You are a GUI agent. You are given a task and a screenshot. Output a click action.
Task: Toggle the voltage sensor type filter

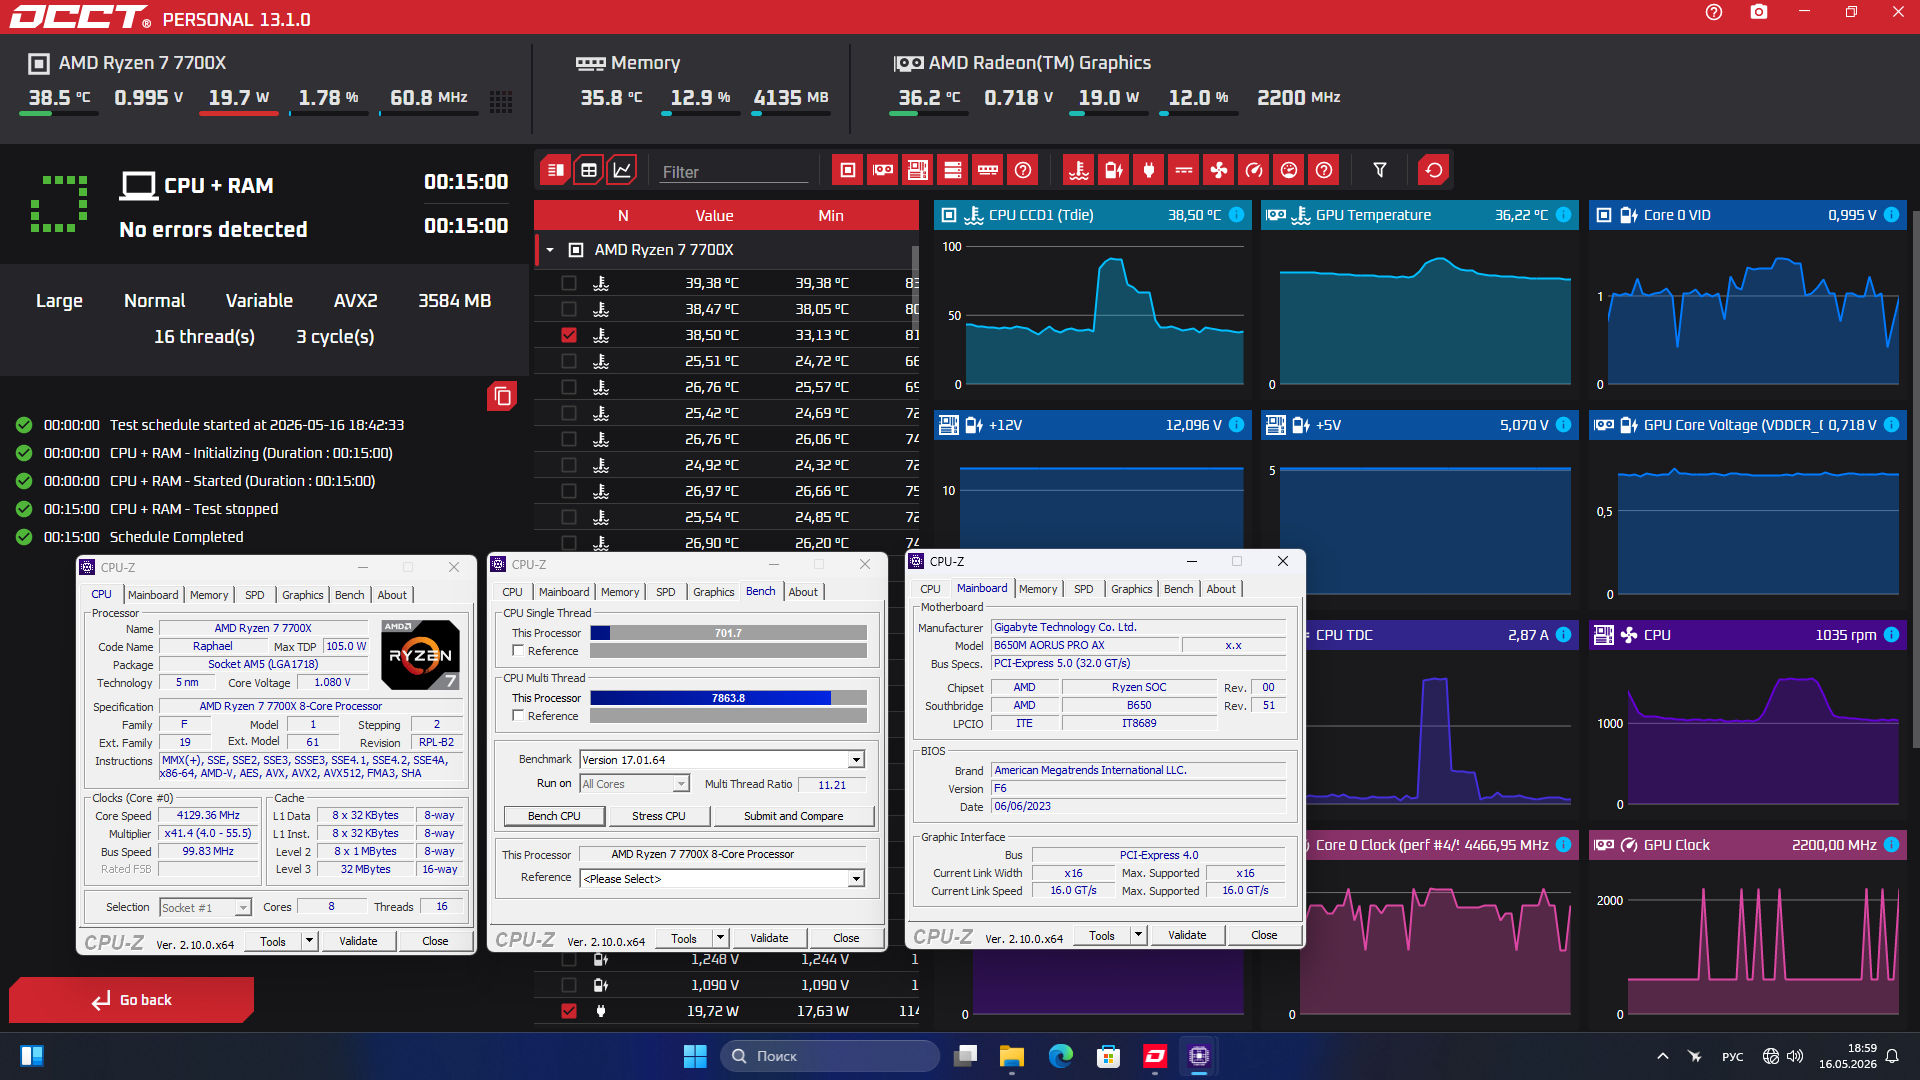[1114, 170]
